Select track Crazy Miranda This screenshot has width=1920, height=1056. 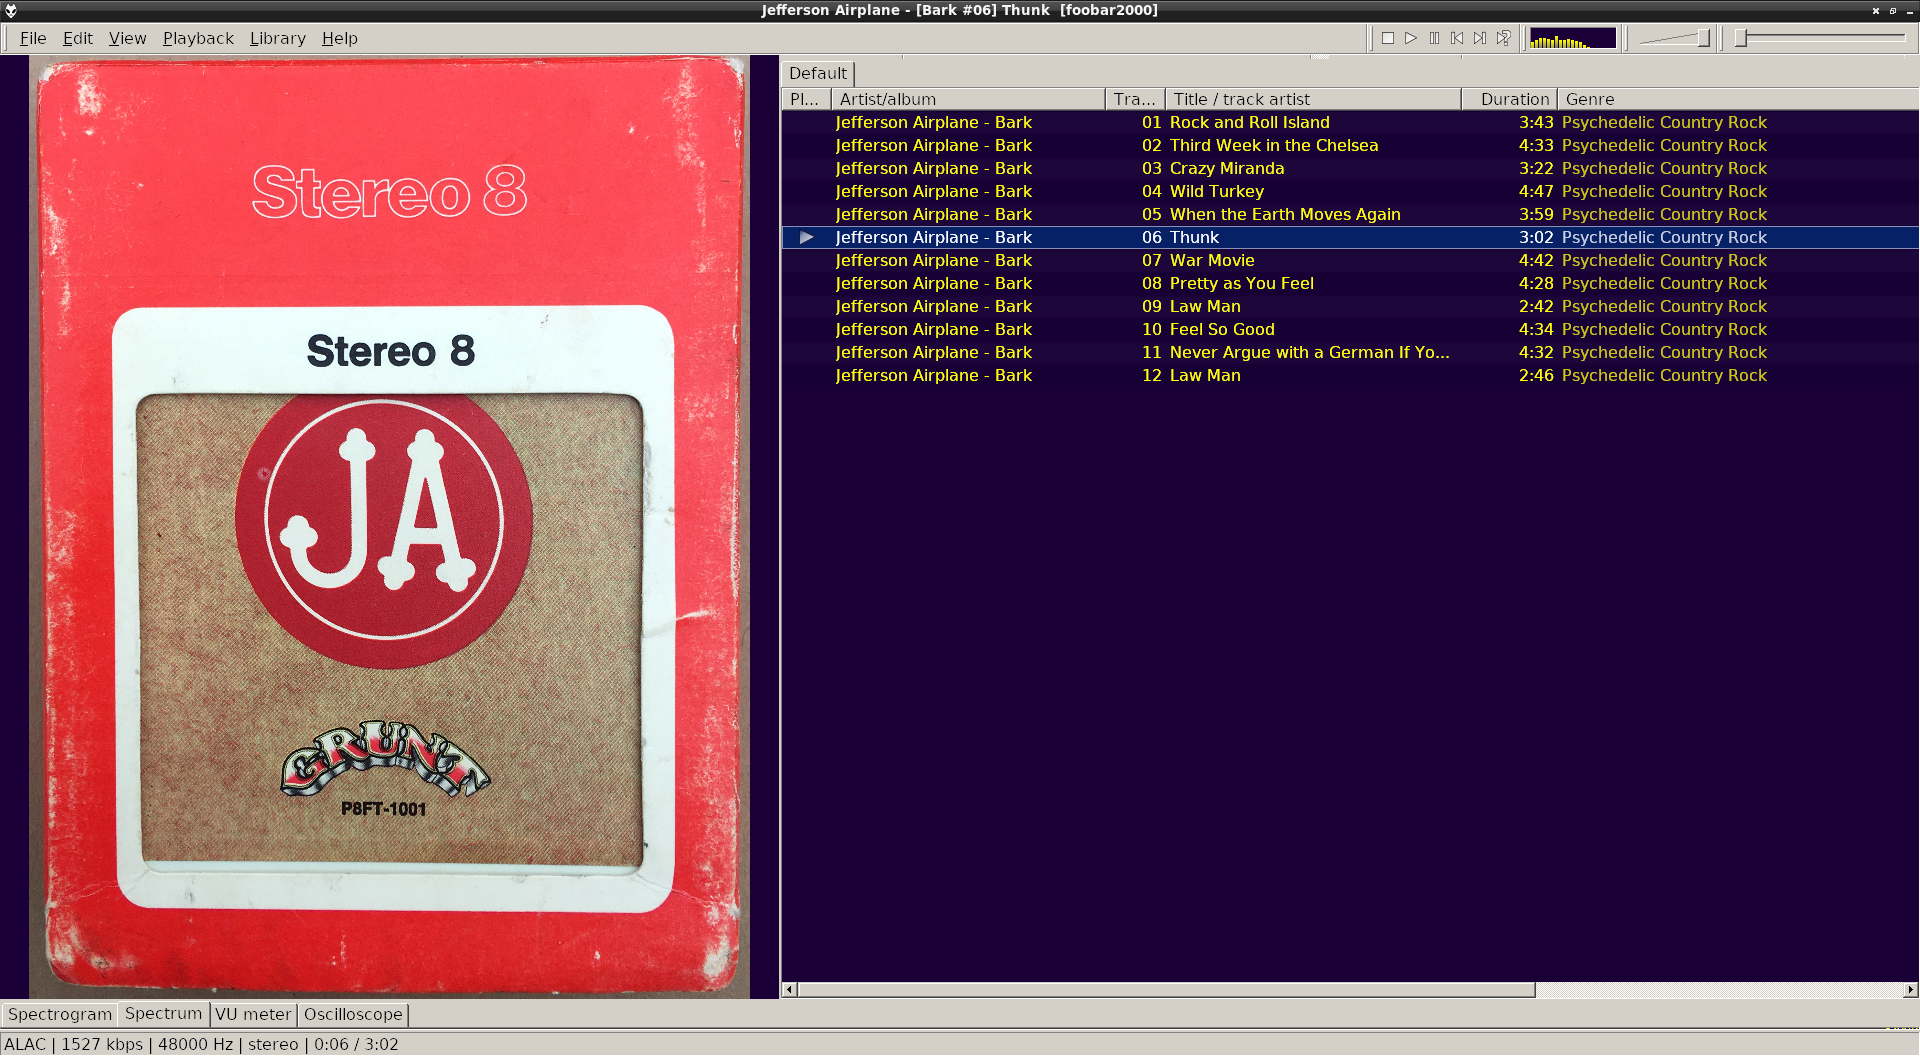coord(1350,168)
